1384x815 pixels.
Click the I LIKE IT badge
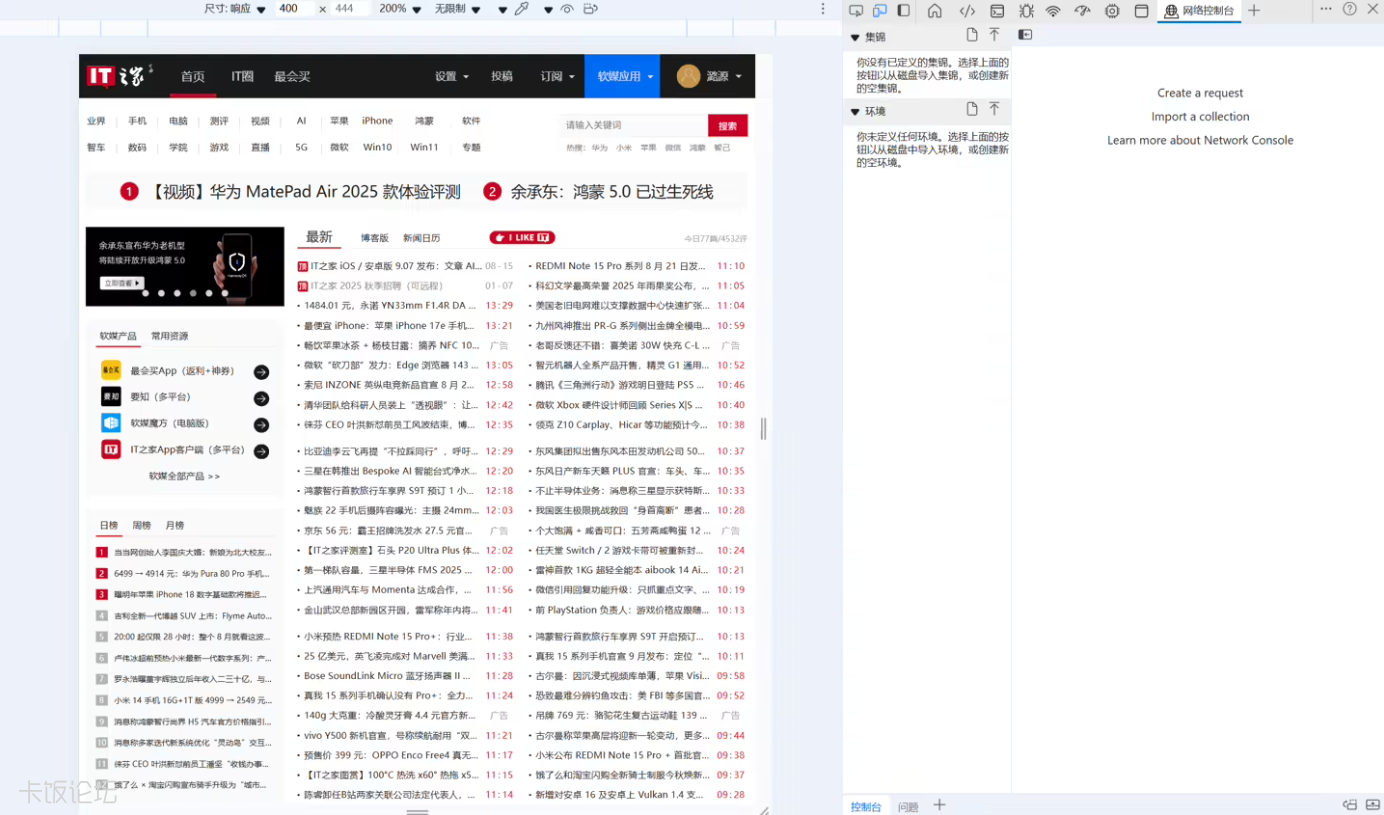pyautogui.click(x=522, y=238)
